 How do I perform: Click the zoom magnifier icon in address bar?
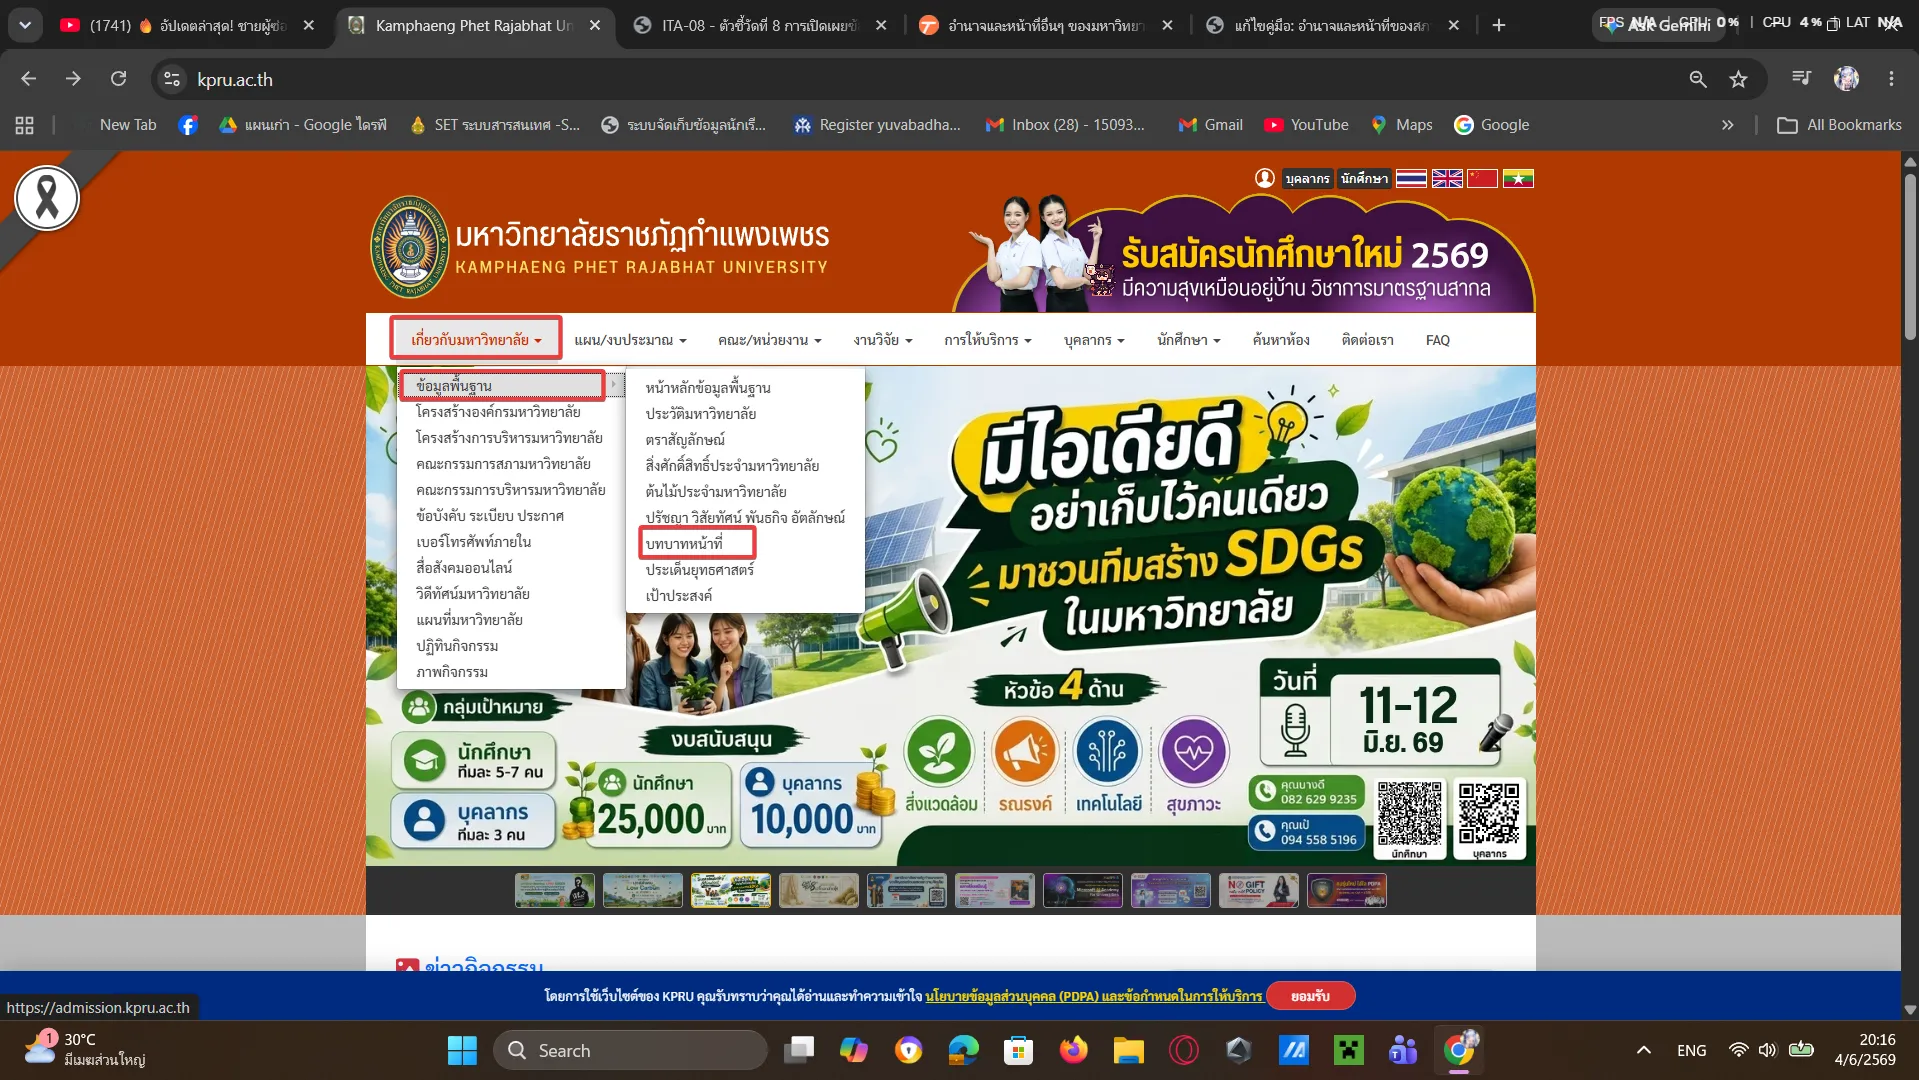tap(1698, 79)
